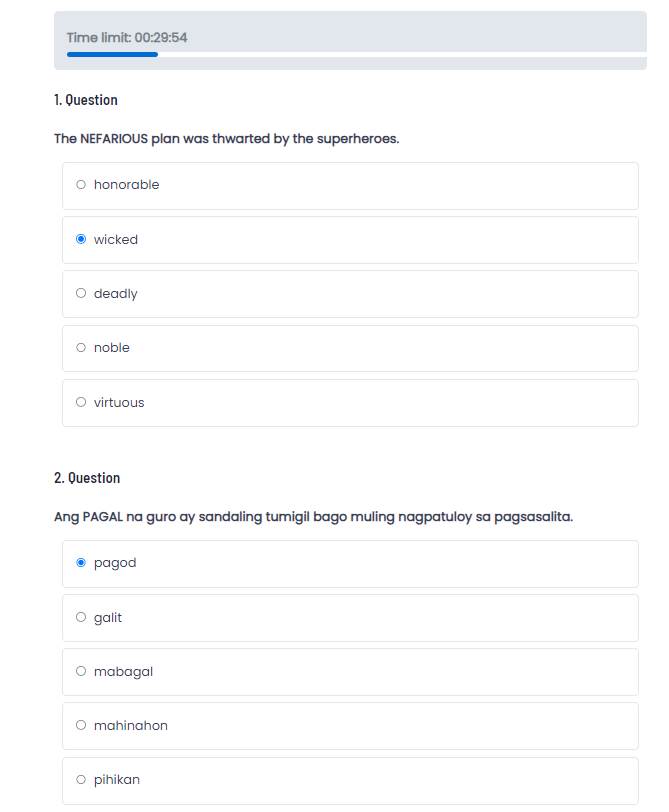Choose the "galit" radio option
The width and height of the screenshot is (669, 812).
coord(81,617)
